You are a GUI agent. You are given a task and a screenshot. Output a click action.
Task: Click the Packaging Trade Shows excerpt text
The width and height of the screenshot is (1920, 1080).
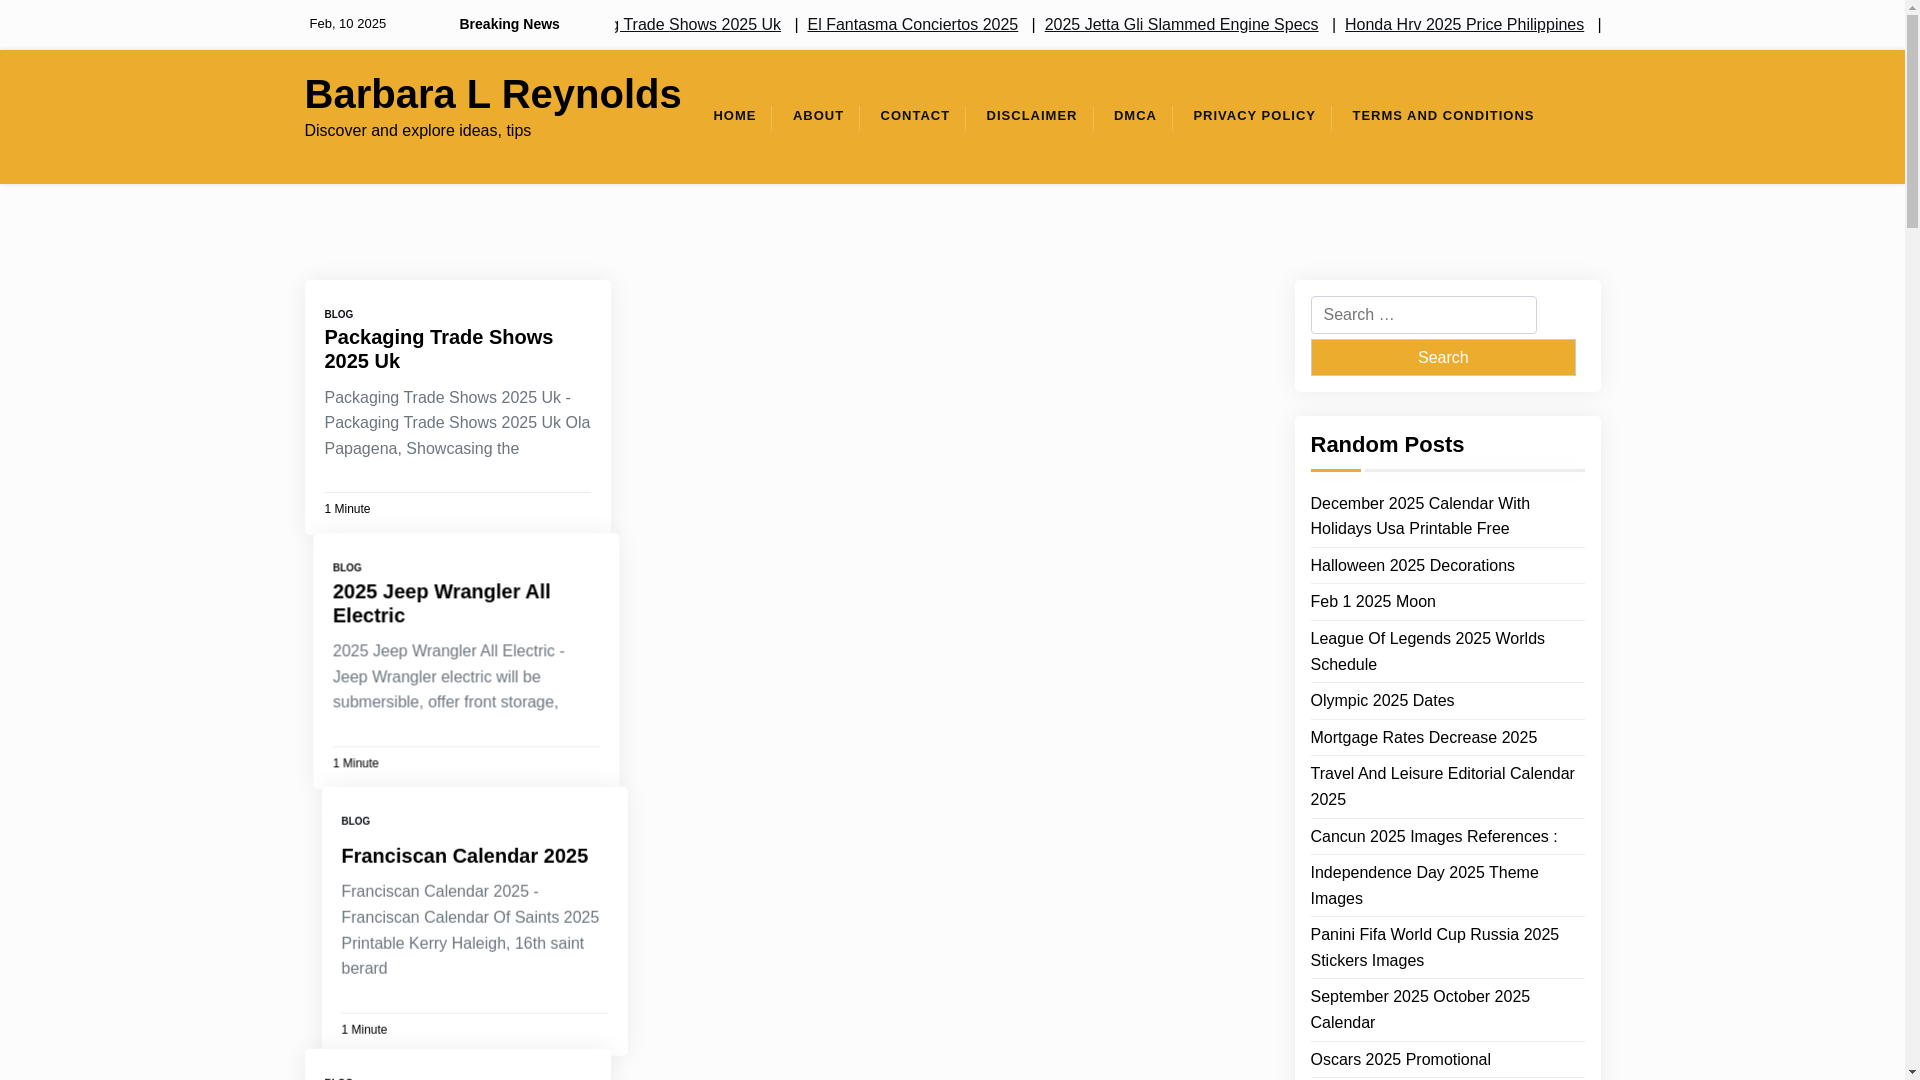coord(457,423)
